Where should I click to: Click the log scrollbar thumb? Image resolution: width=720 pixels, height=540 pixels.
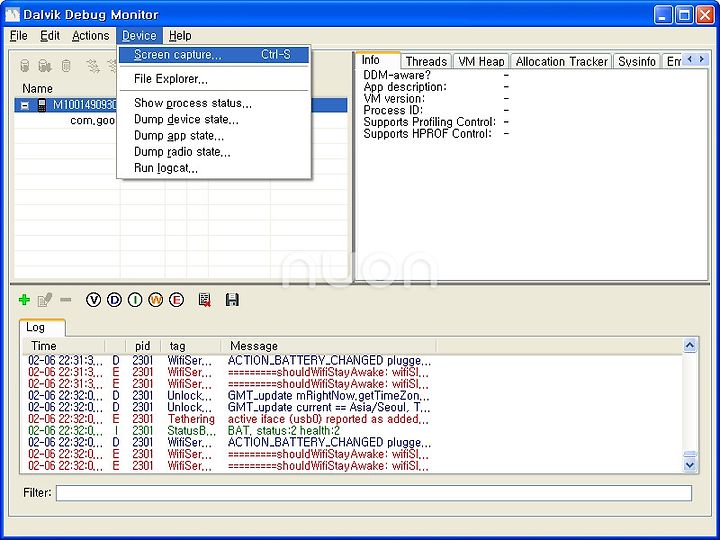[x=690, y=454]
